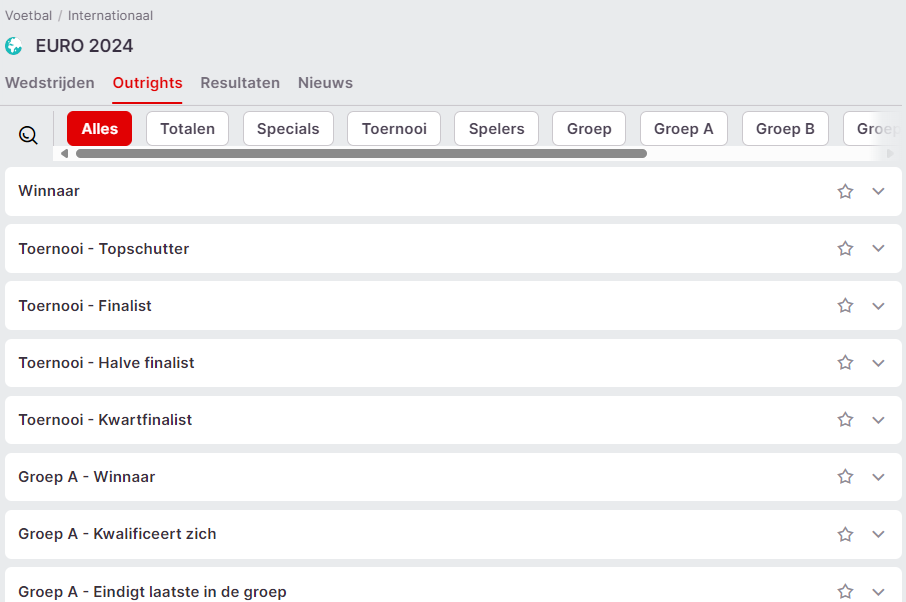Click the scrollbar left arrow
Screen dimensions: 906x602
[x=64, y=153]
